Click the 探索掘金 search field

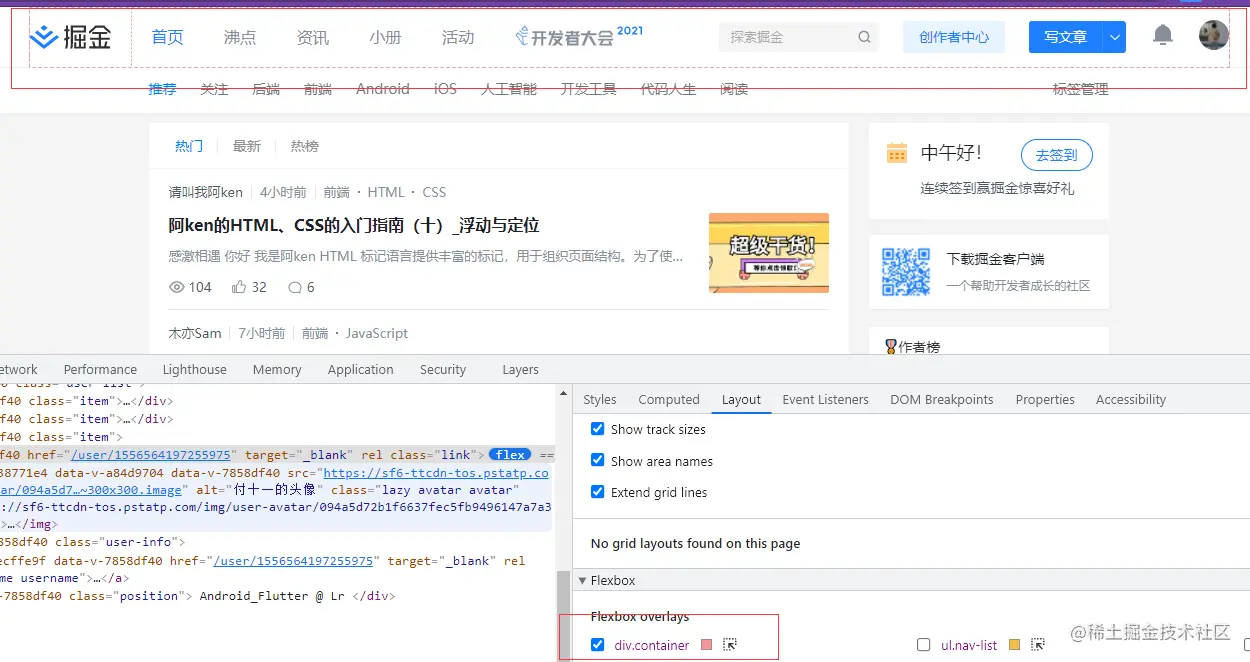coord(799,37)
